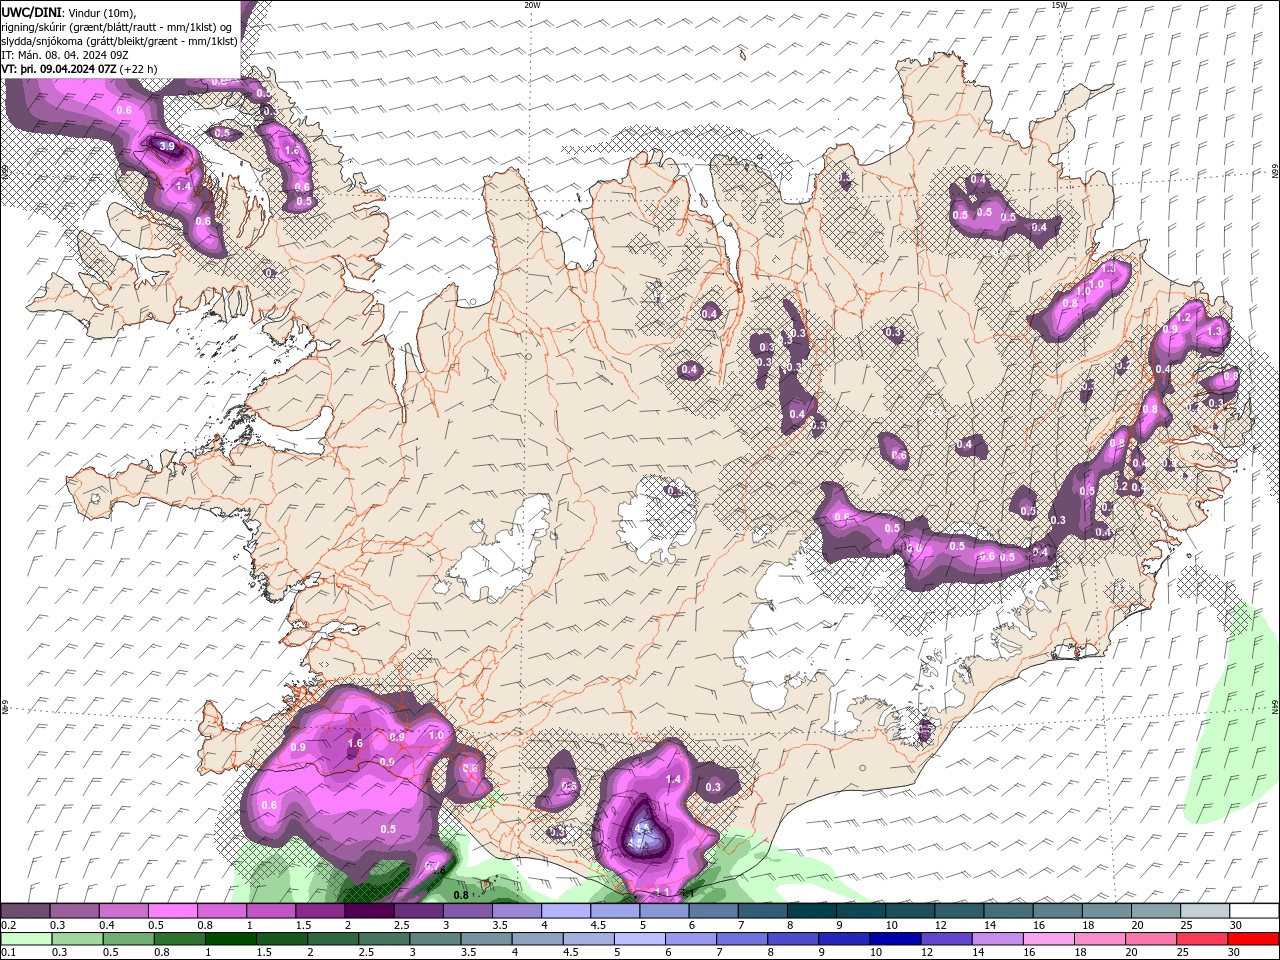Click the navy blue 10 swatch in lower legend row
This screenshot has height=960, width=1280.
[896, 939]
